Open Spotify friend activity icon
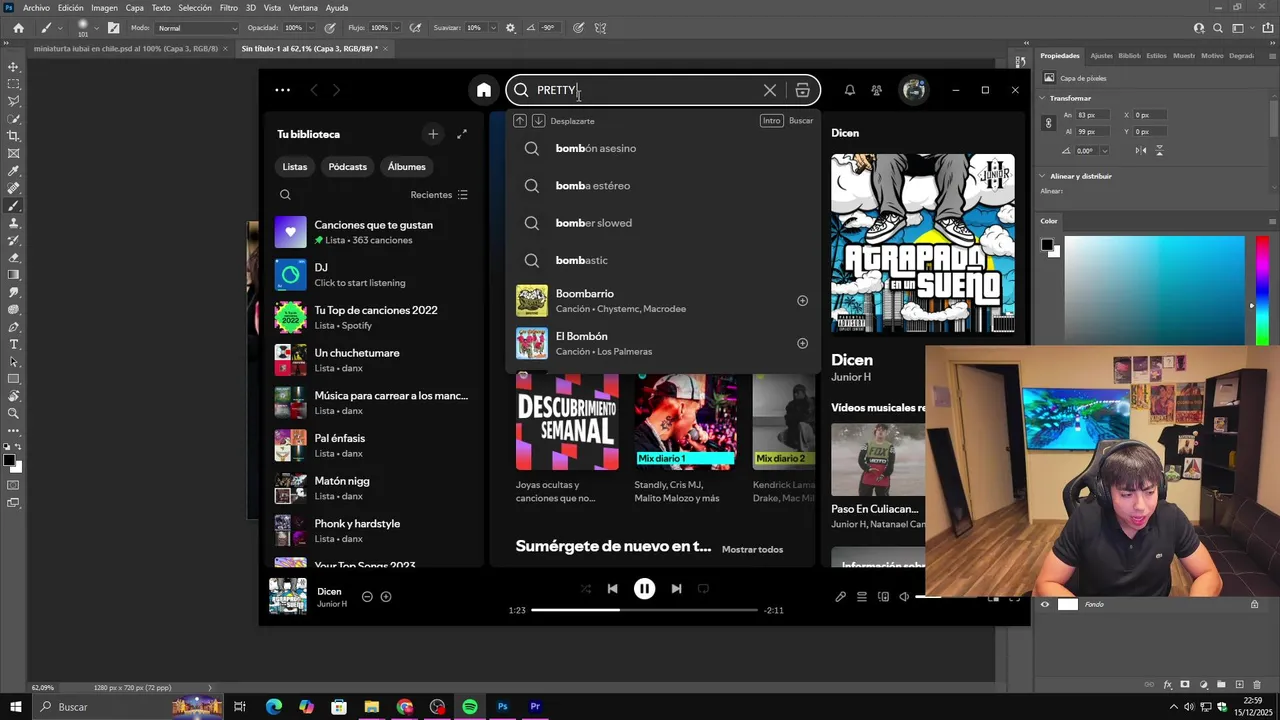 point(876,90)
